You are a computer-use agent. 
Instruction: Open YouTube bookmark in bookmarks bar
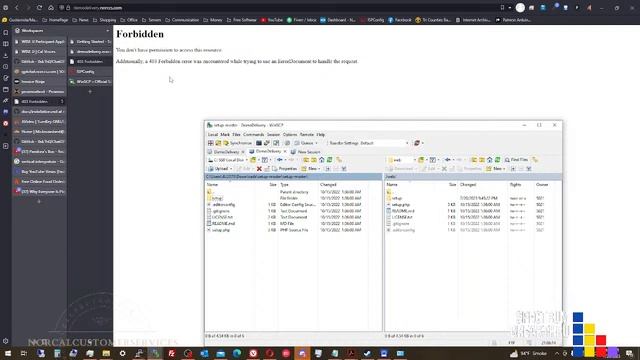[x=272, y=20]
